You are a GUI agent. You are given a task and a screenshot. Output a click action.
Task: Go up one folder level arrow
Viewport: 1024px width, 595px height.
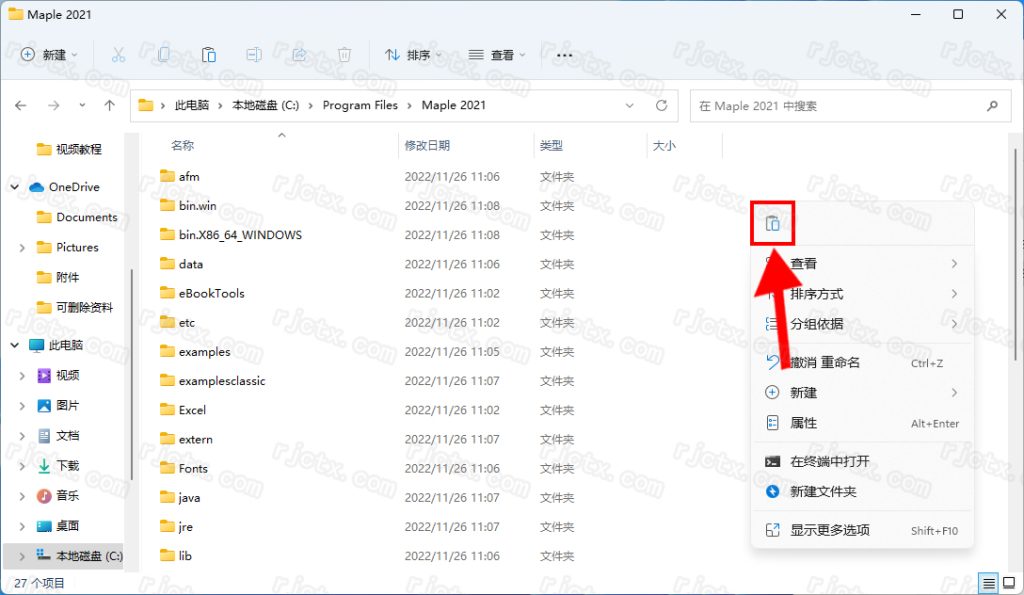pos(110,105)
